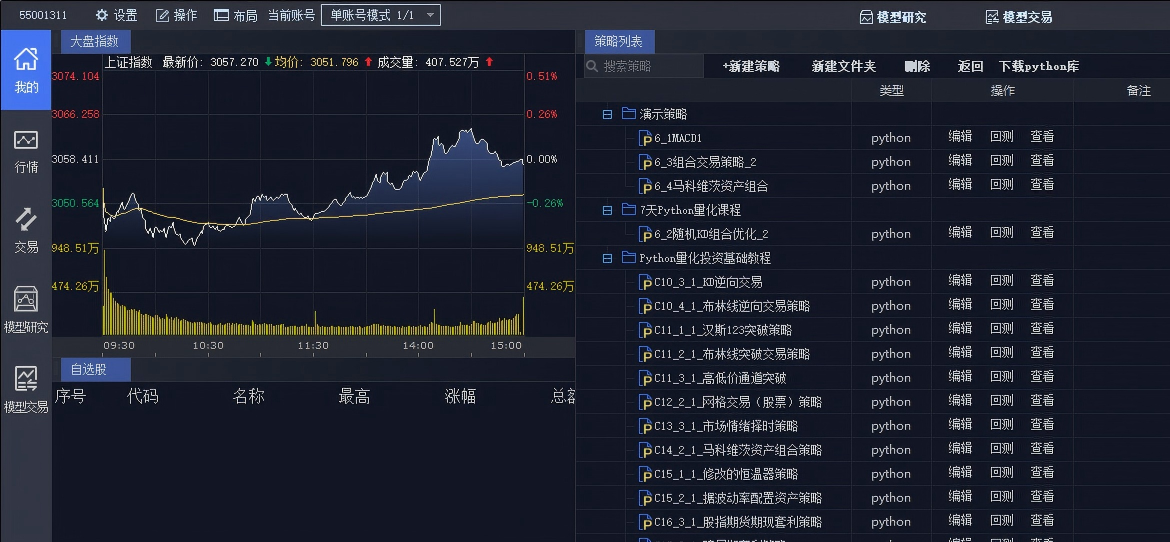Viewport: 1170px width, 542px height.
Task: Click the +新建策略 button
Action: click(x=750, y=66)
